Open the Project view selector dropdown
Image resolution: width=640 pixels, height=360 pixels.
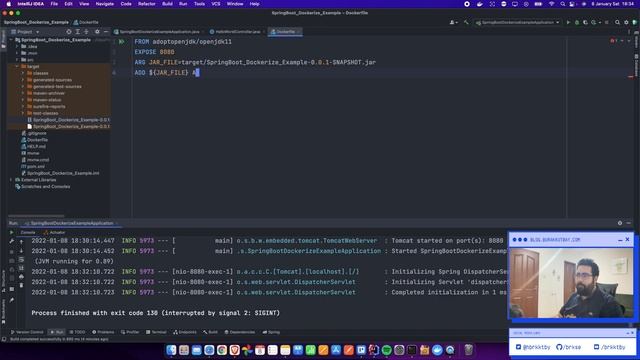click(25, 31)
